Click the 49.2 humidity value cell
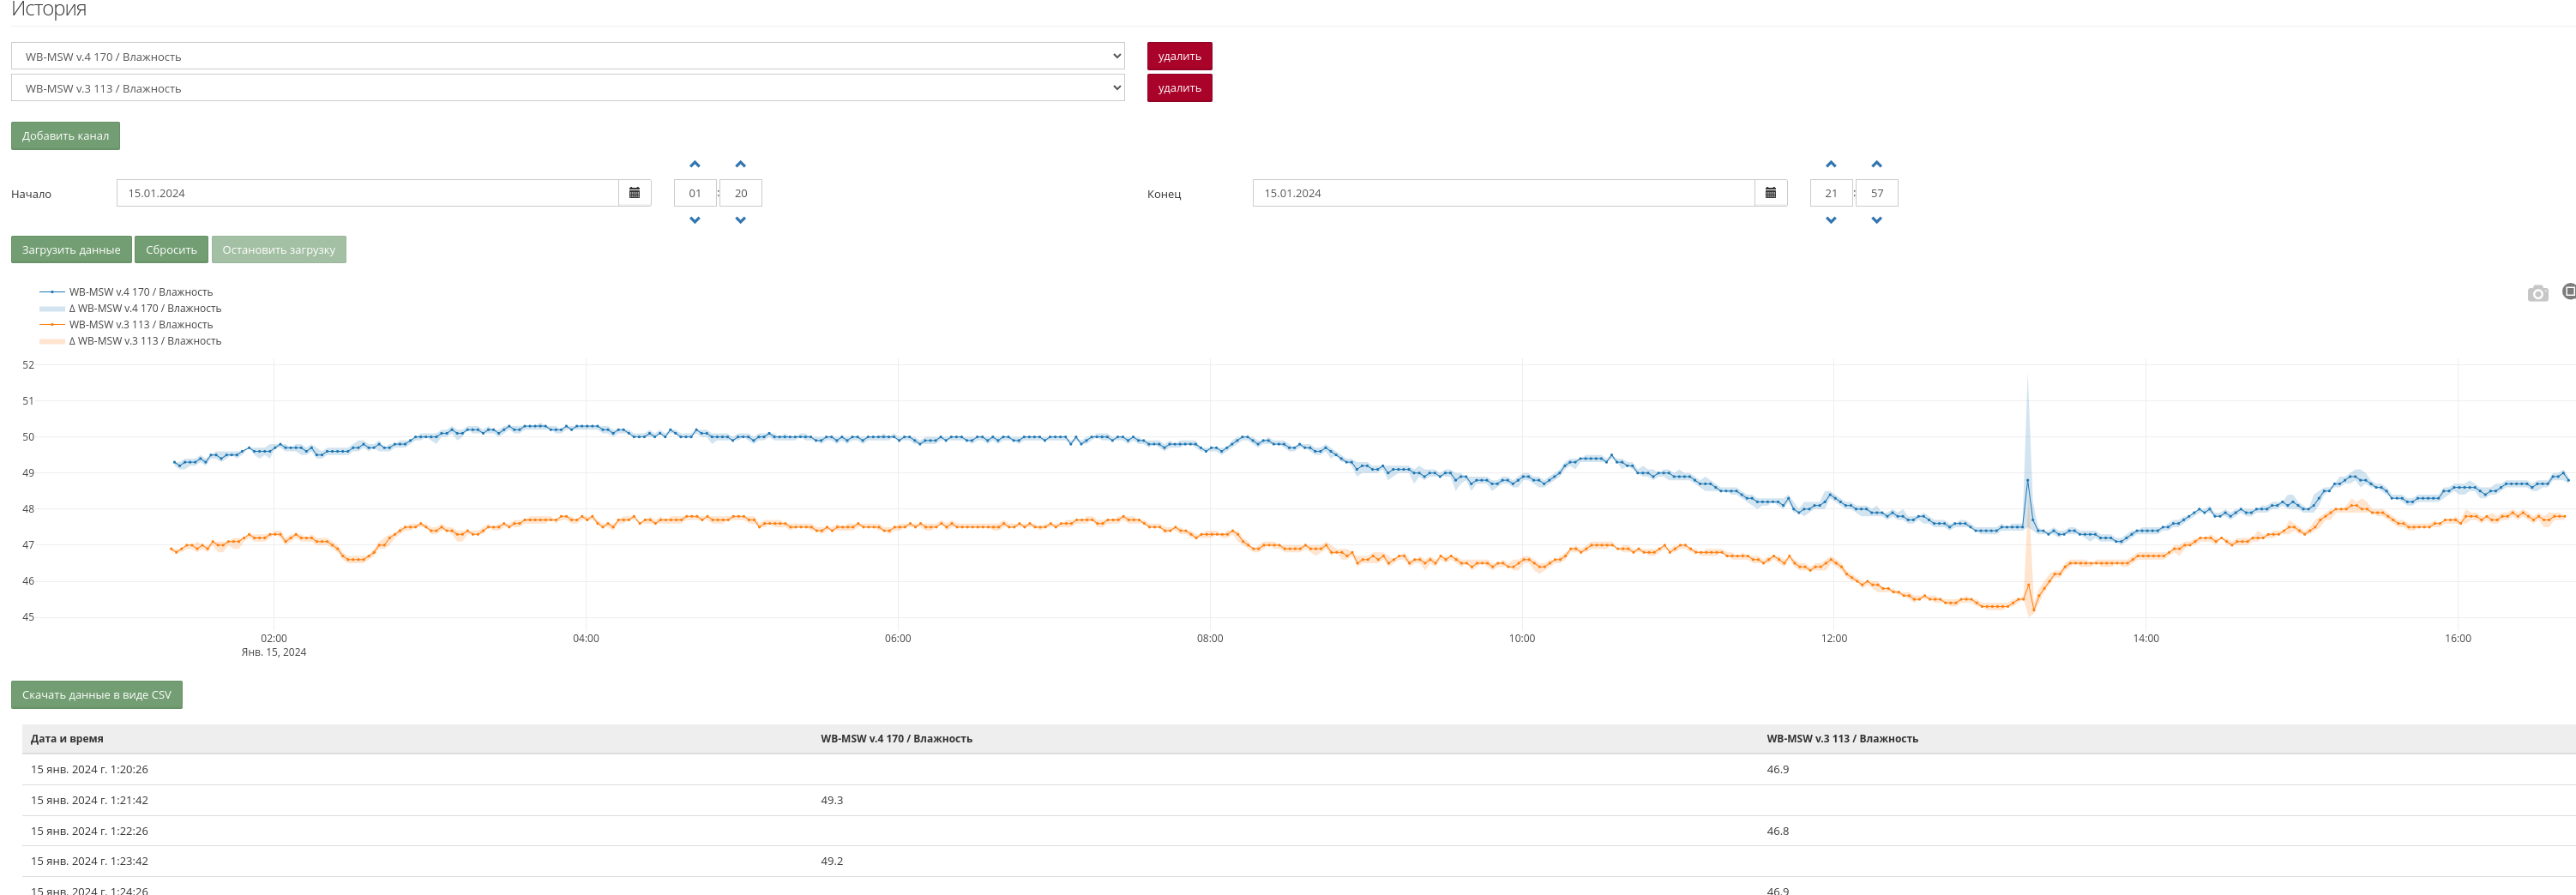This screenshot has width=2576, height=895. tap(832, 861)
